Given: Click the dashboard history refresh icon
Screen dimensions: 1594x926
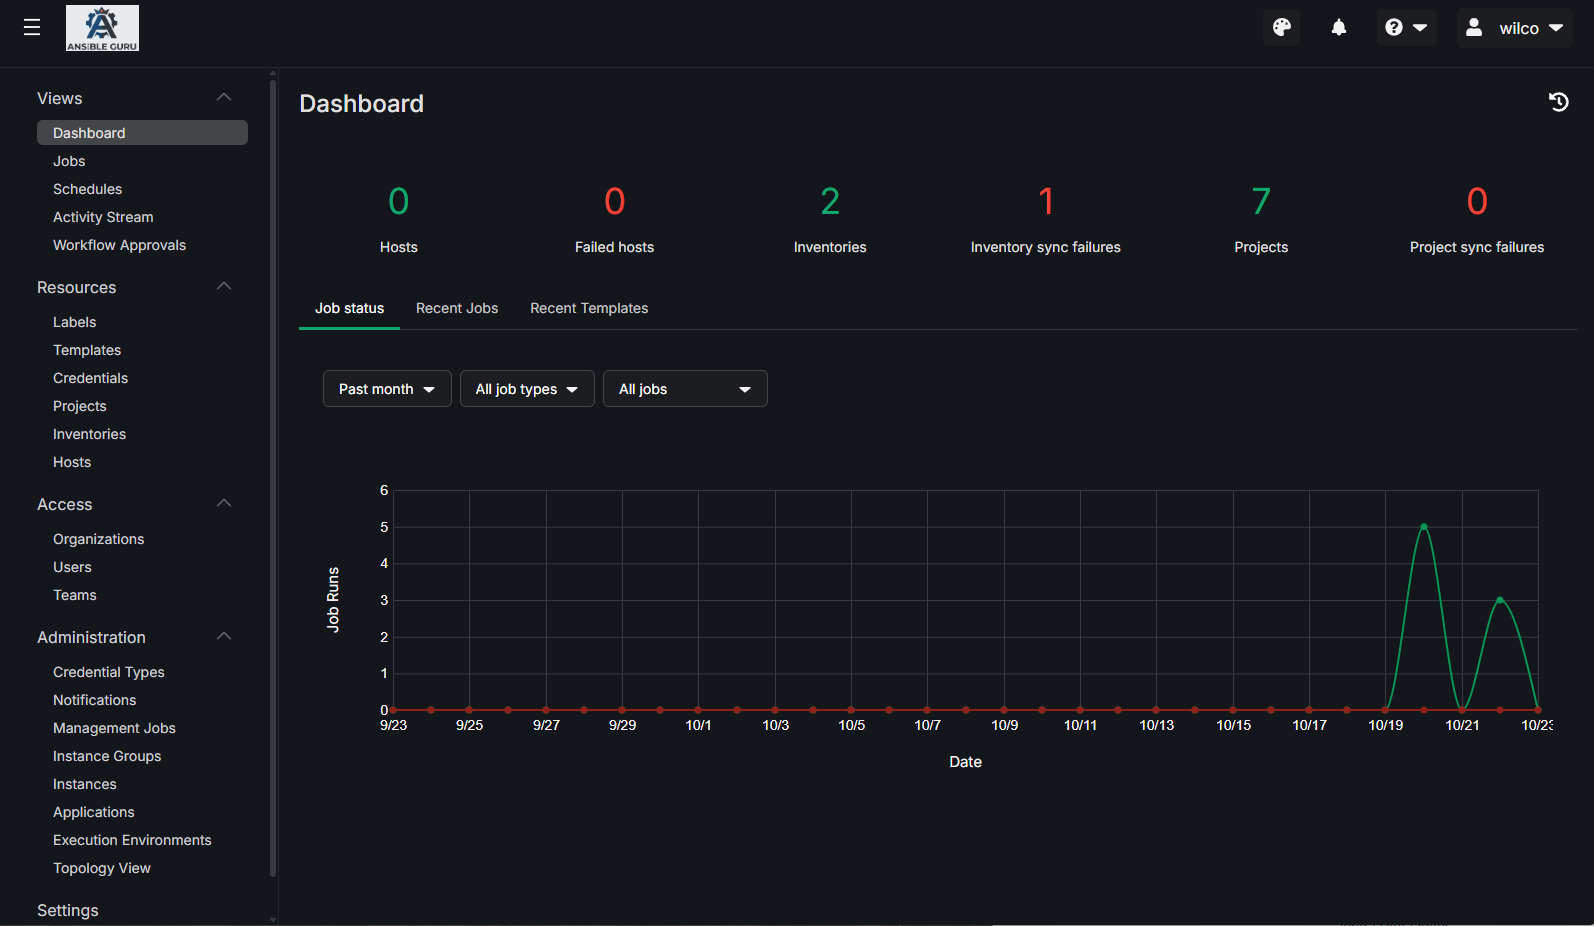Looking at the screenshot, I should [1558, 102].
